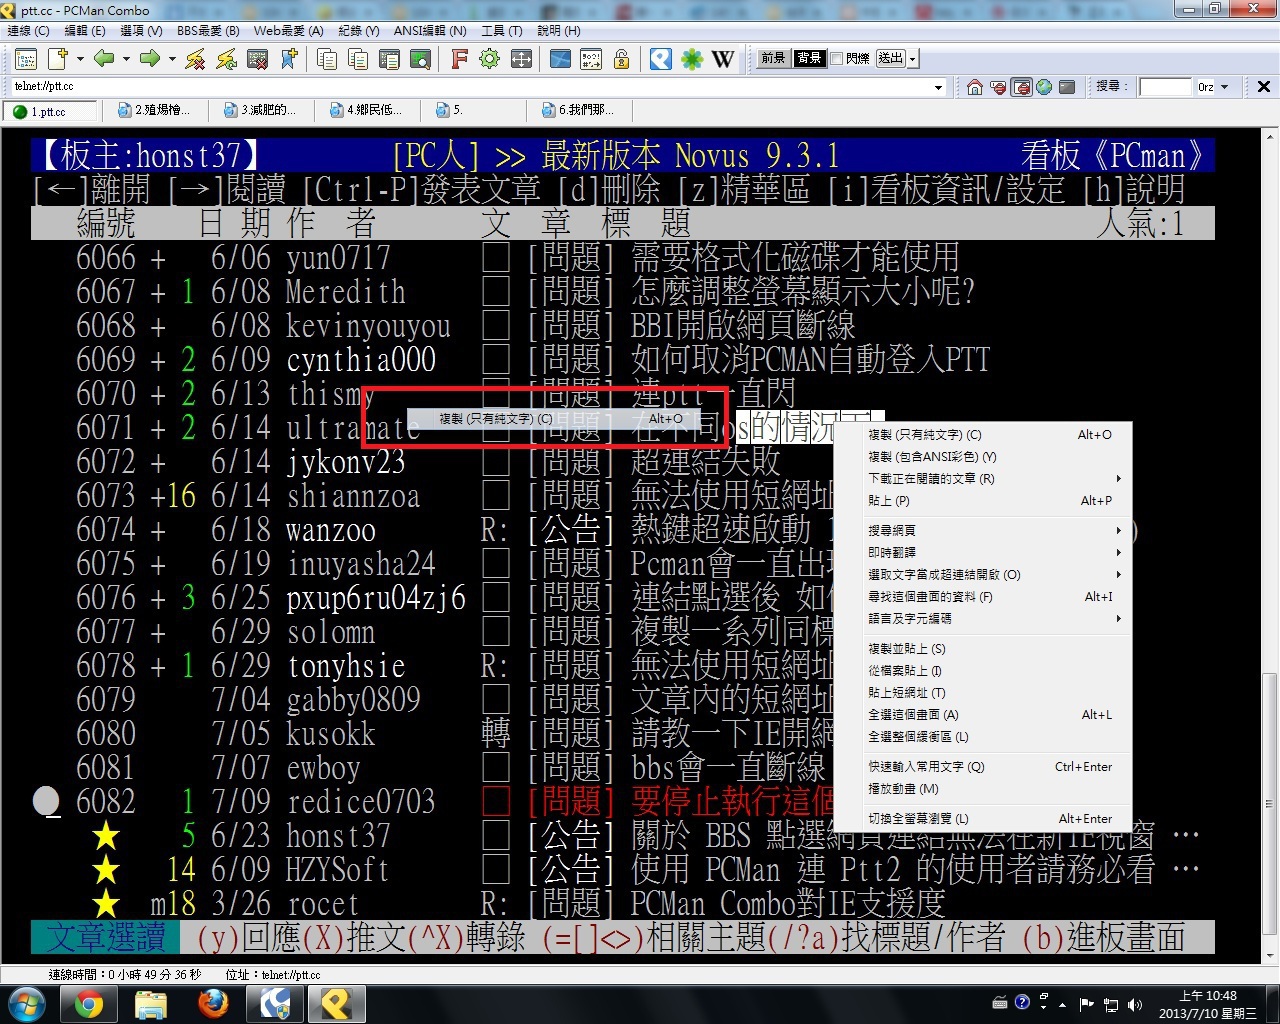Open Wikipedia via the W icon
This screenshot has height=1024, width=1280.
723,60
